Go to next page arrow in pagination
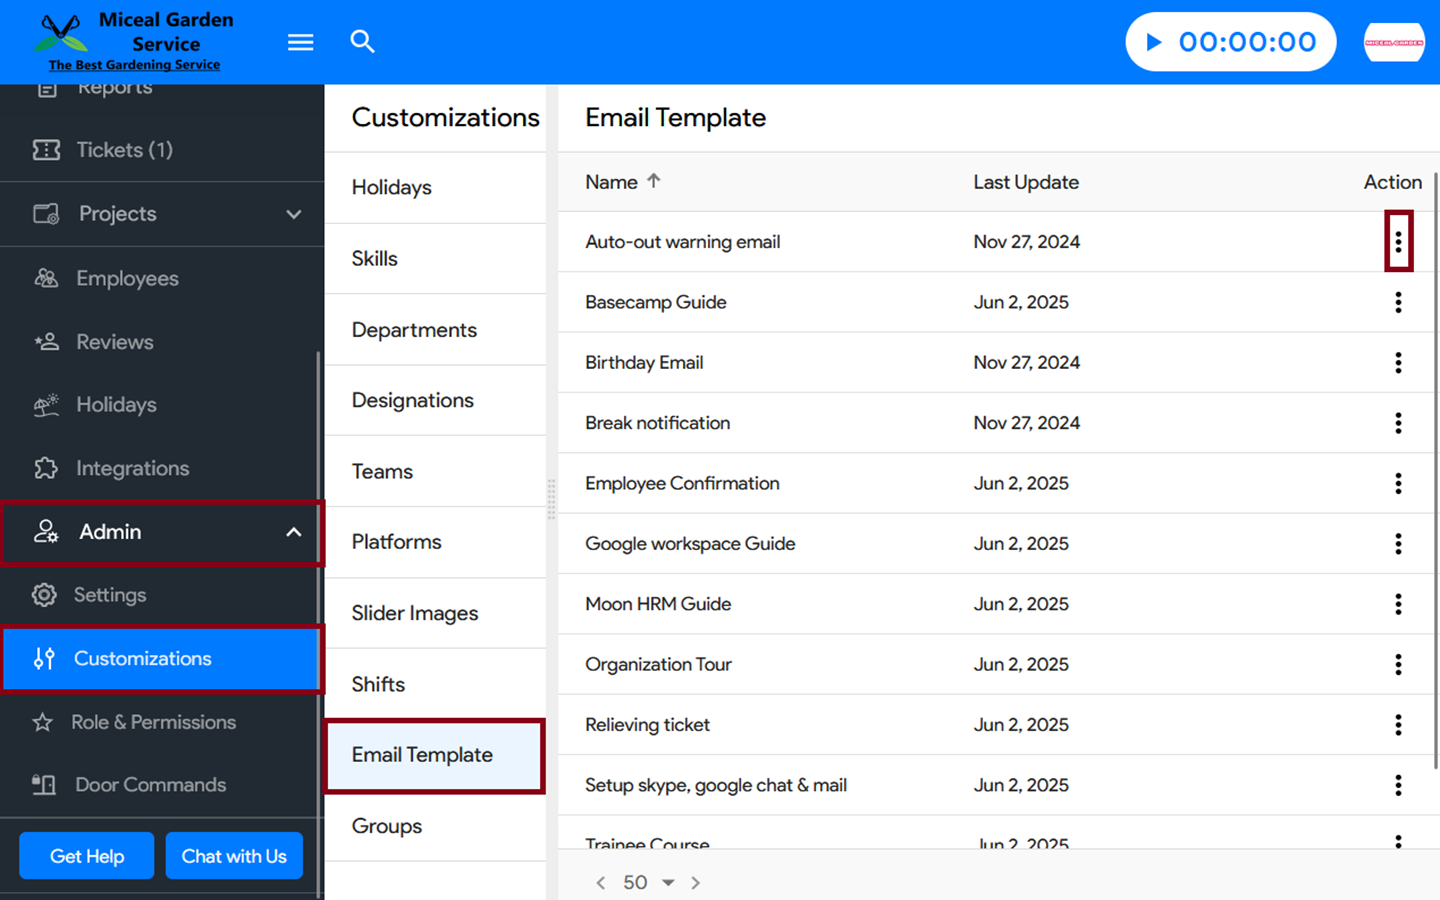The width and height of the screenshot is (1440, 900). (x=696, y=882)
